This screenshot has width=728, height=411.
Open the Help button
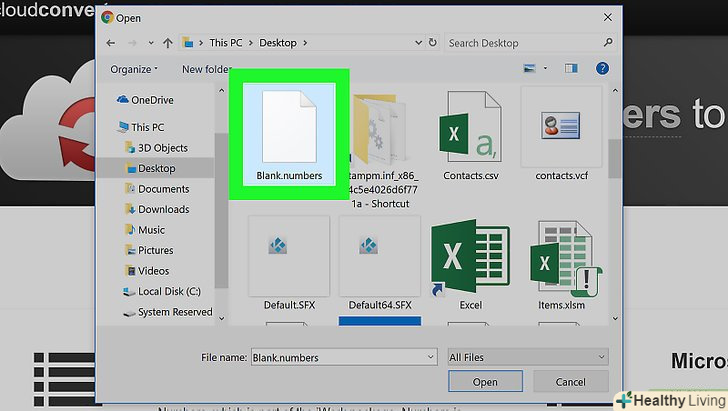pyautogui.click(x=602, y=69)
